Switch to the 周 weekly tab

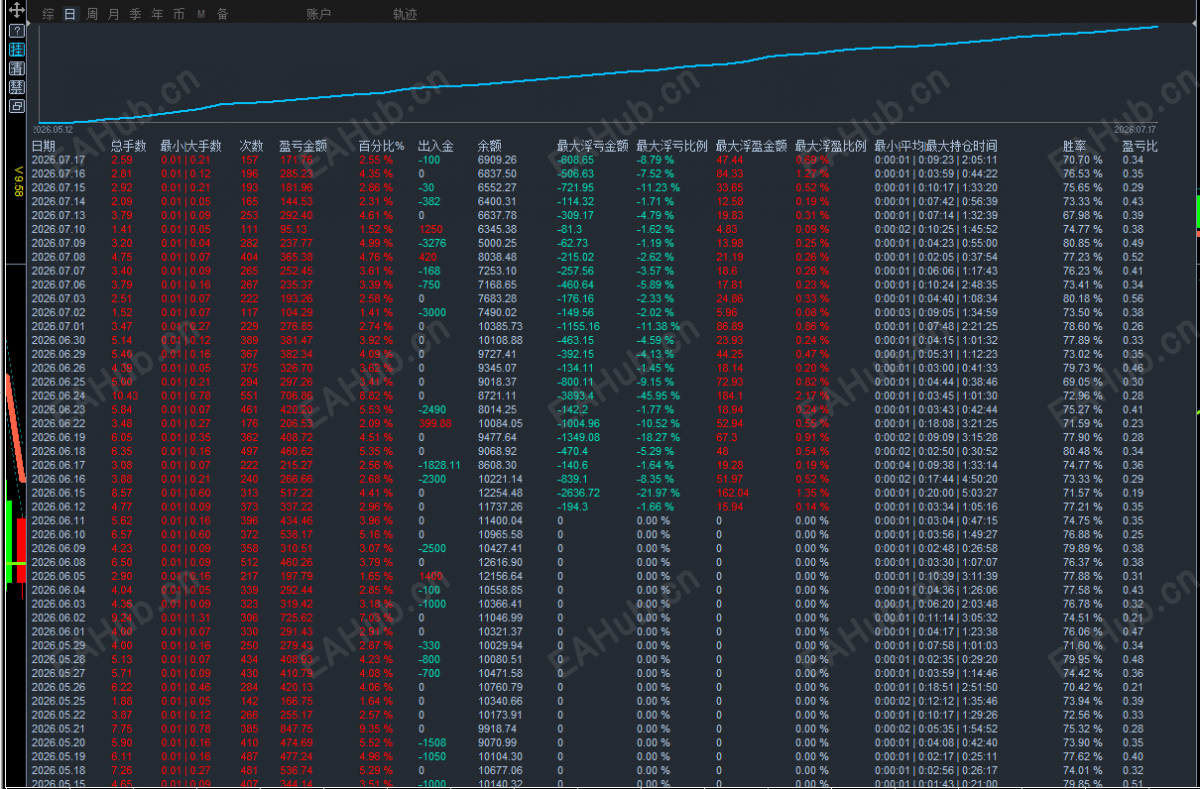(x=92, y=14)
